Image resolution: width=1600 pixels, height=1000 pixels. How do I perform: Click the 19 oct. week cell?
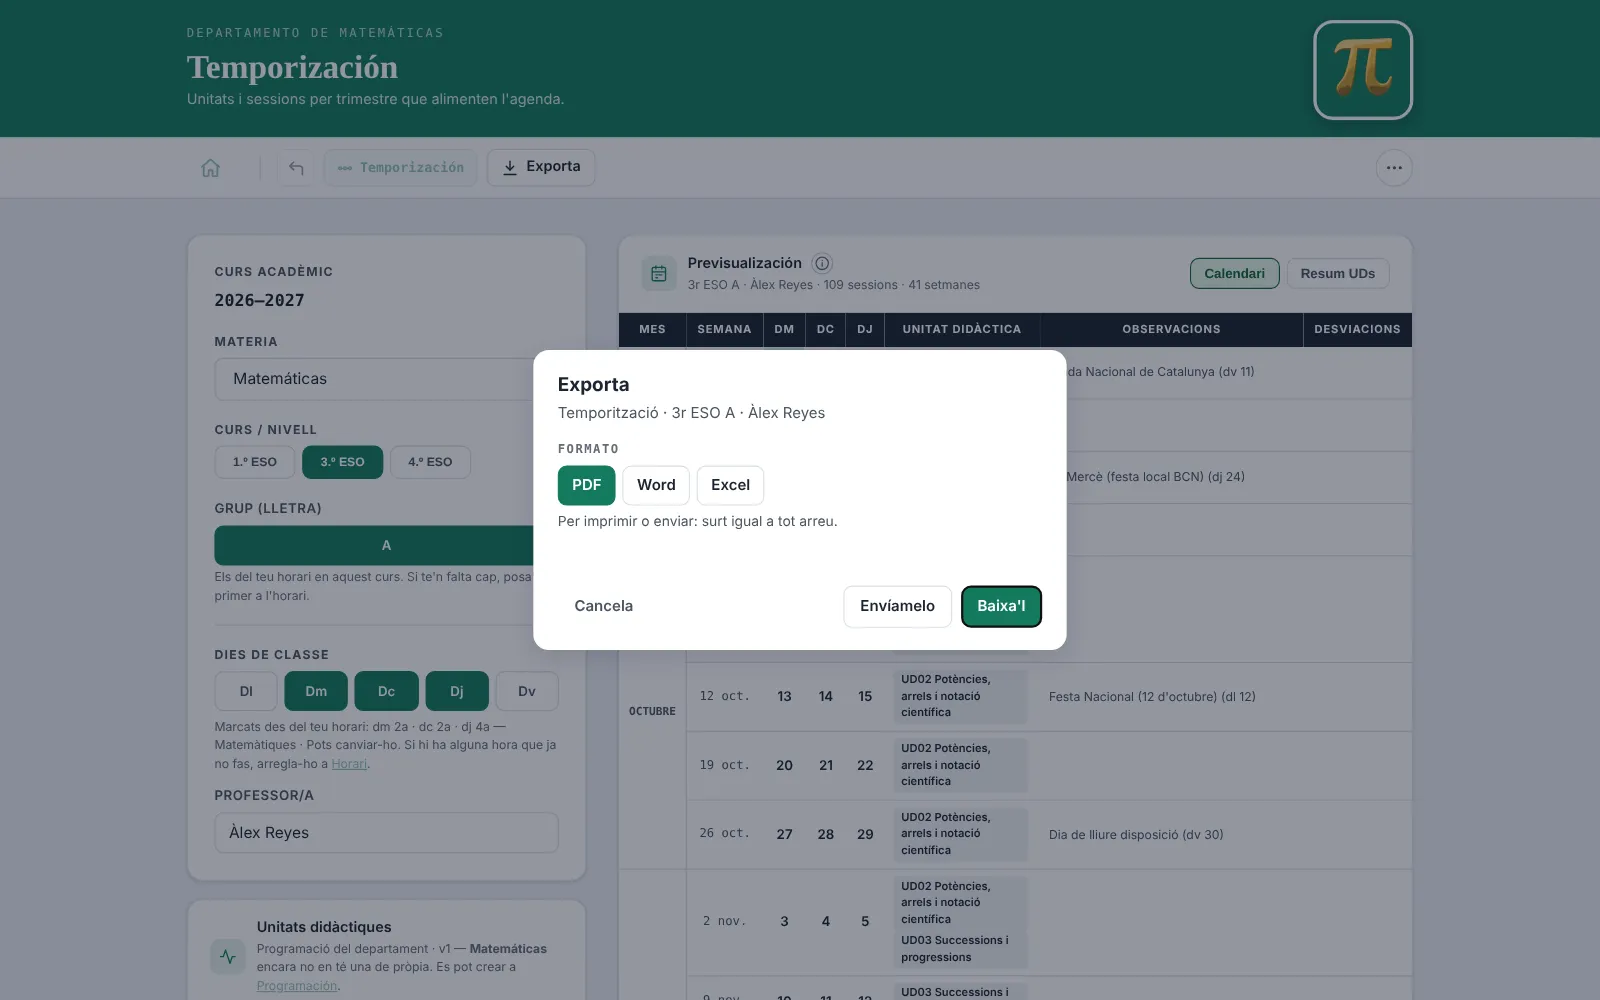click(x=724, y=765)
